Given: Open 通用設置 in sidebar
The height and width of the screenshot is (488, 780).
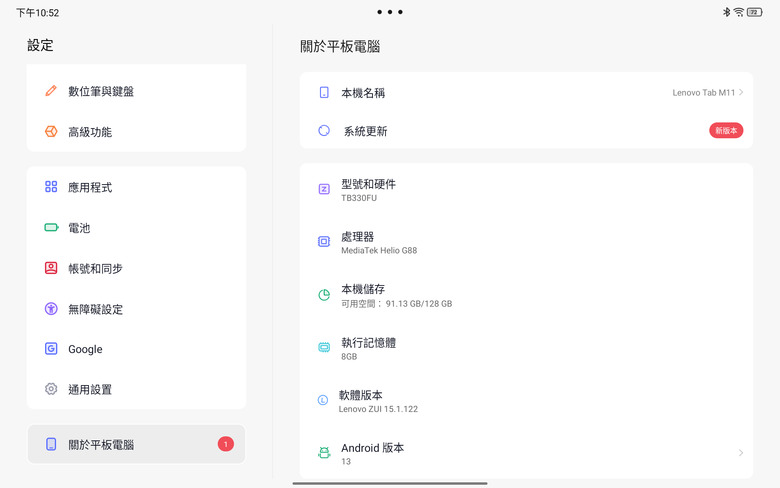Looking at the screenshot, I should click(x=136, y=390).
